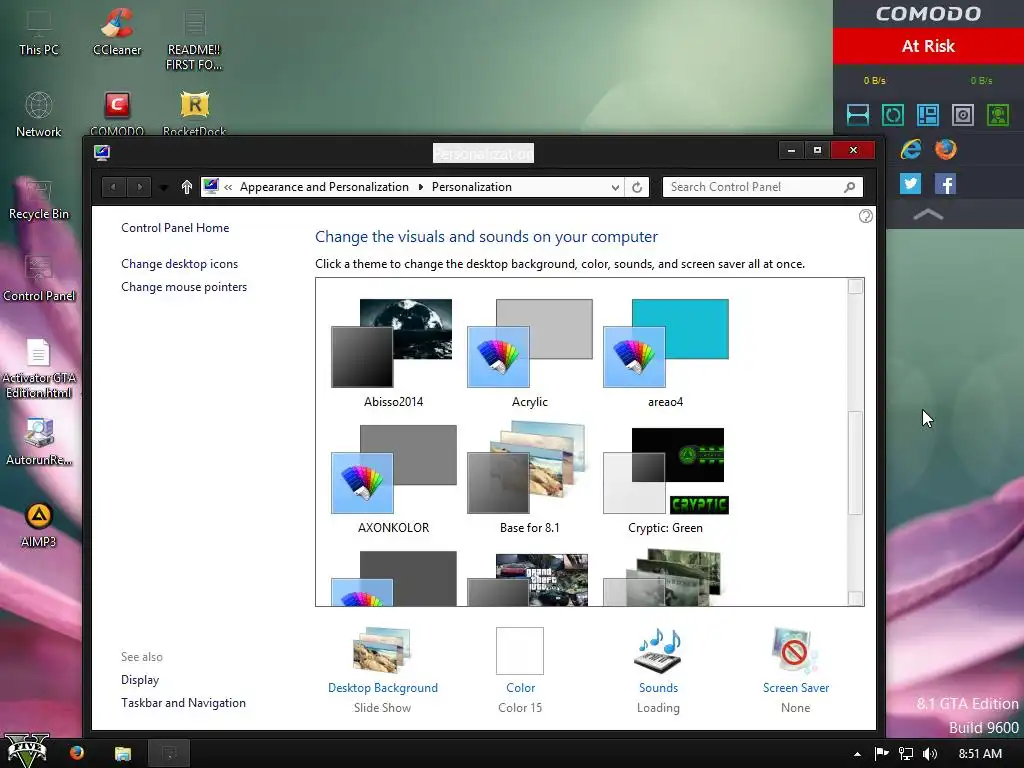Click the 8:51 AM clock
Screen dimensions: 1024x768
coord(980,754)
